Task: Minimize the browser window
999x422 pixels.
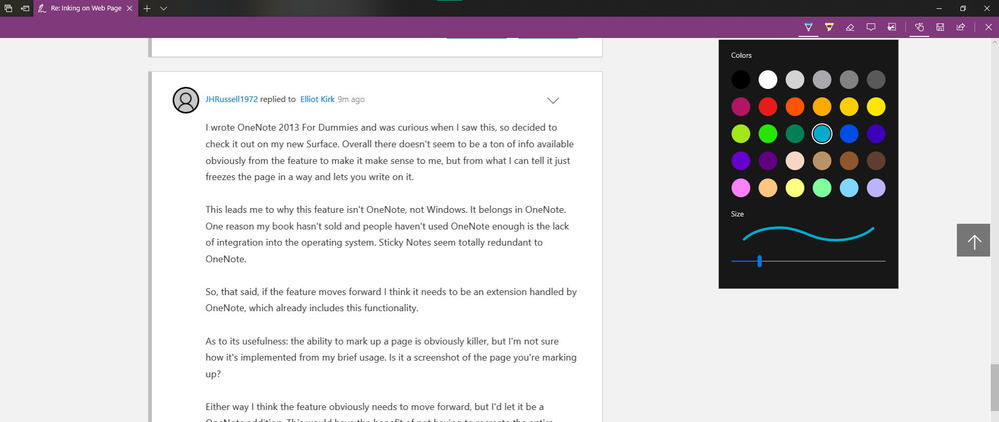Action: [940, 8]
